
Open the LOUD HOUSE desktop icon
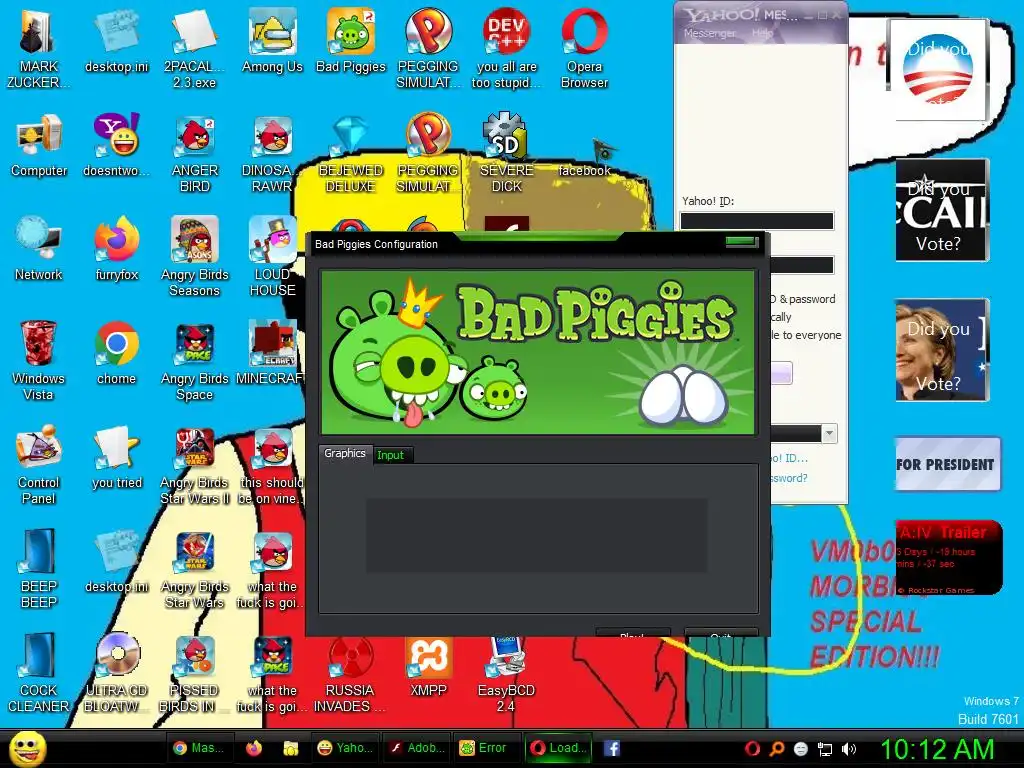tap(272, 257)
